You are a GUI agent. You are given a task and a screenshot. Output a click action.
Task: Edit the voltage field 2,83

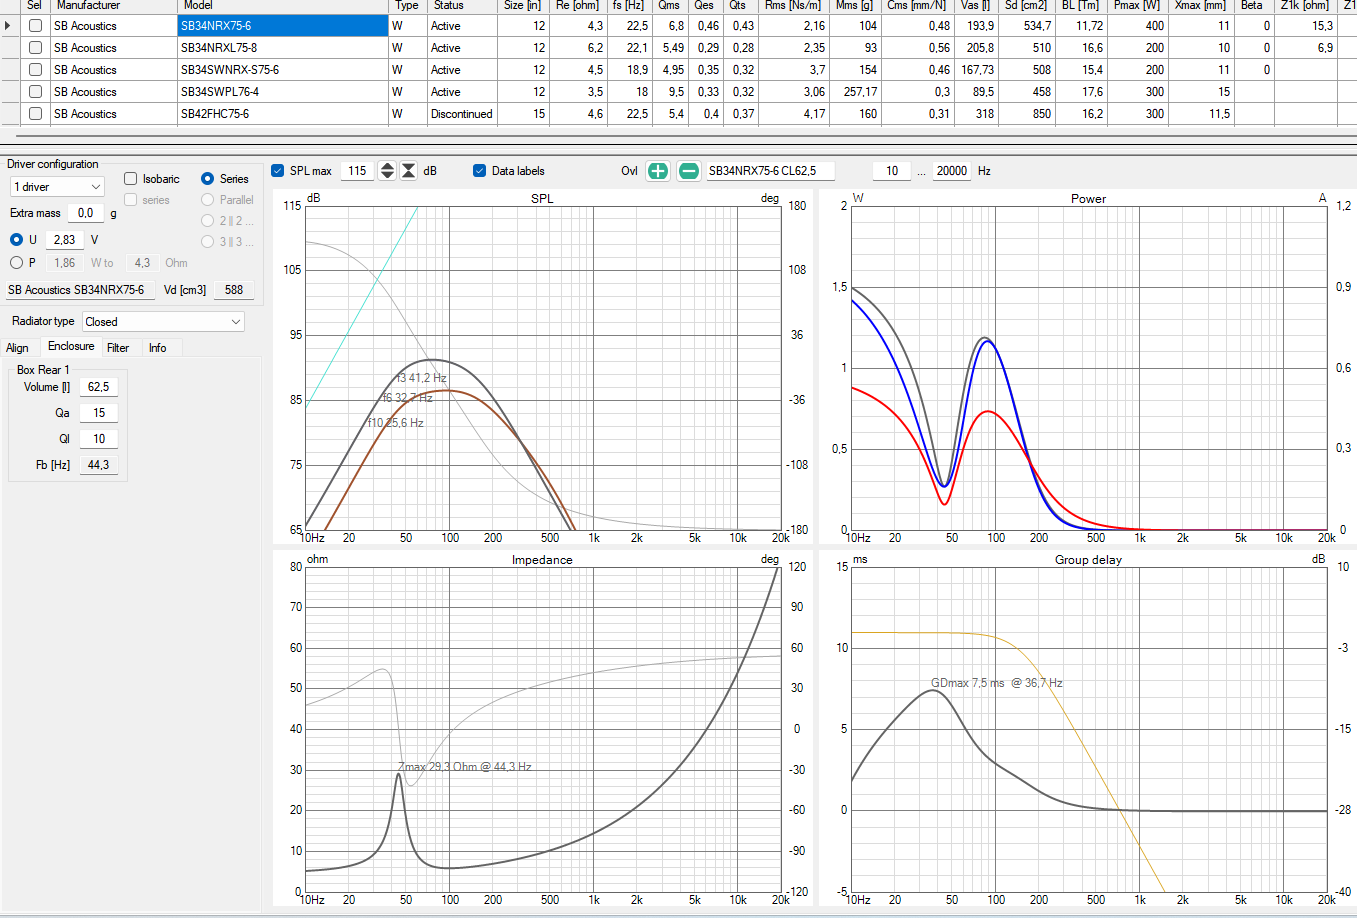(65, 240)
